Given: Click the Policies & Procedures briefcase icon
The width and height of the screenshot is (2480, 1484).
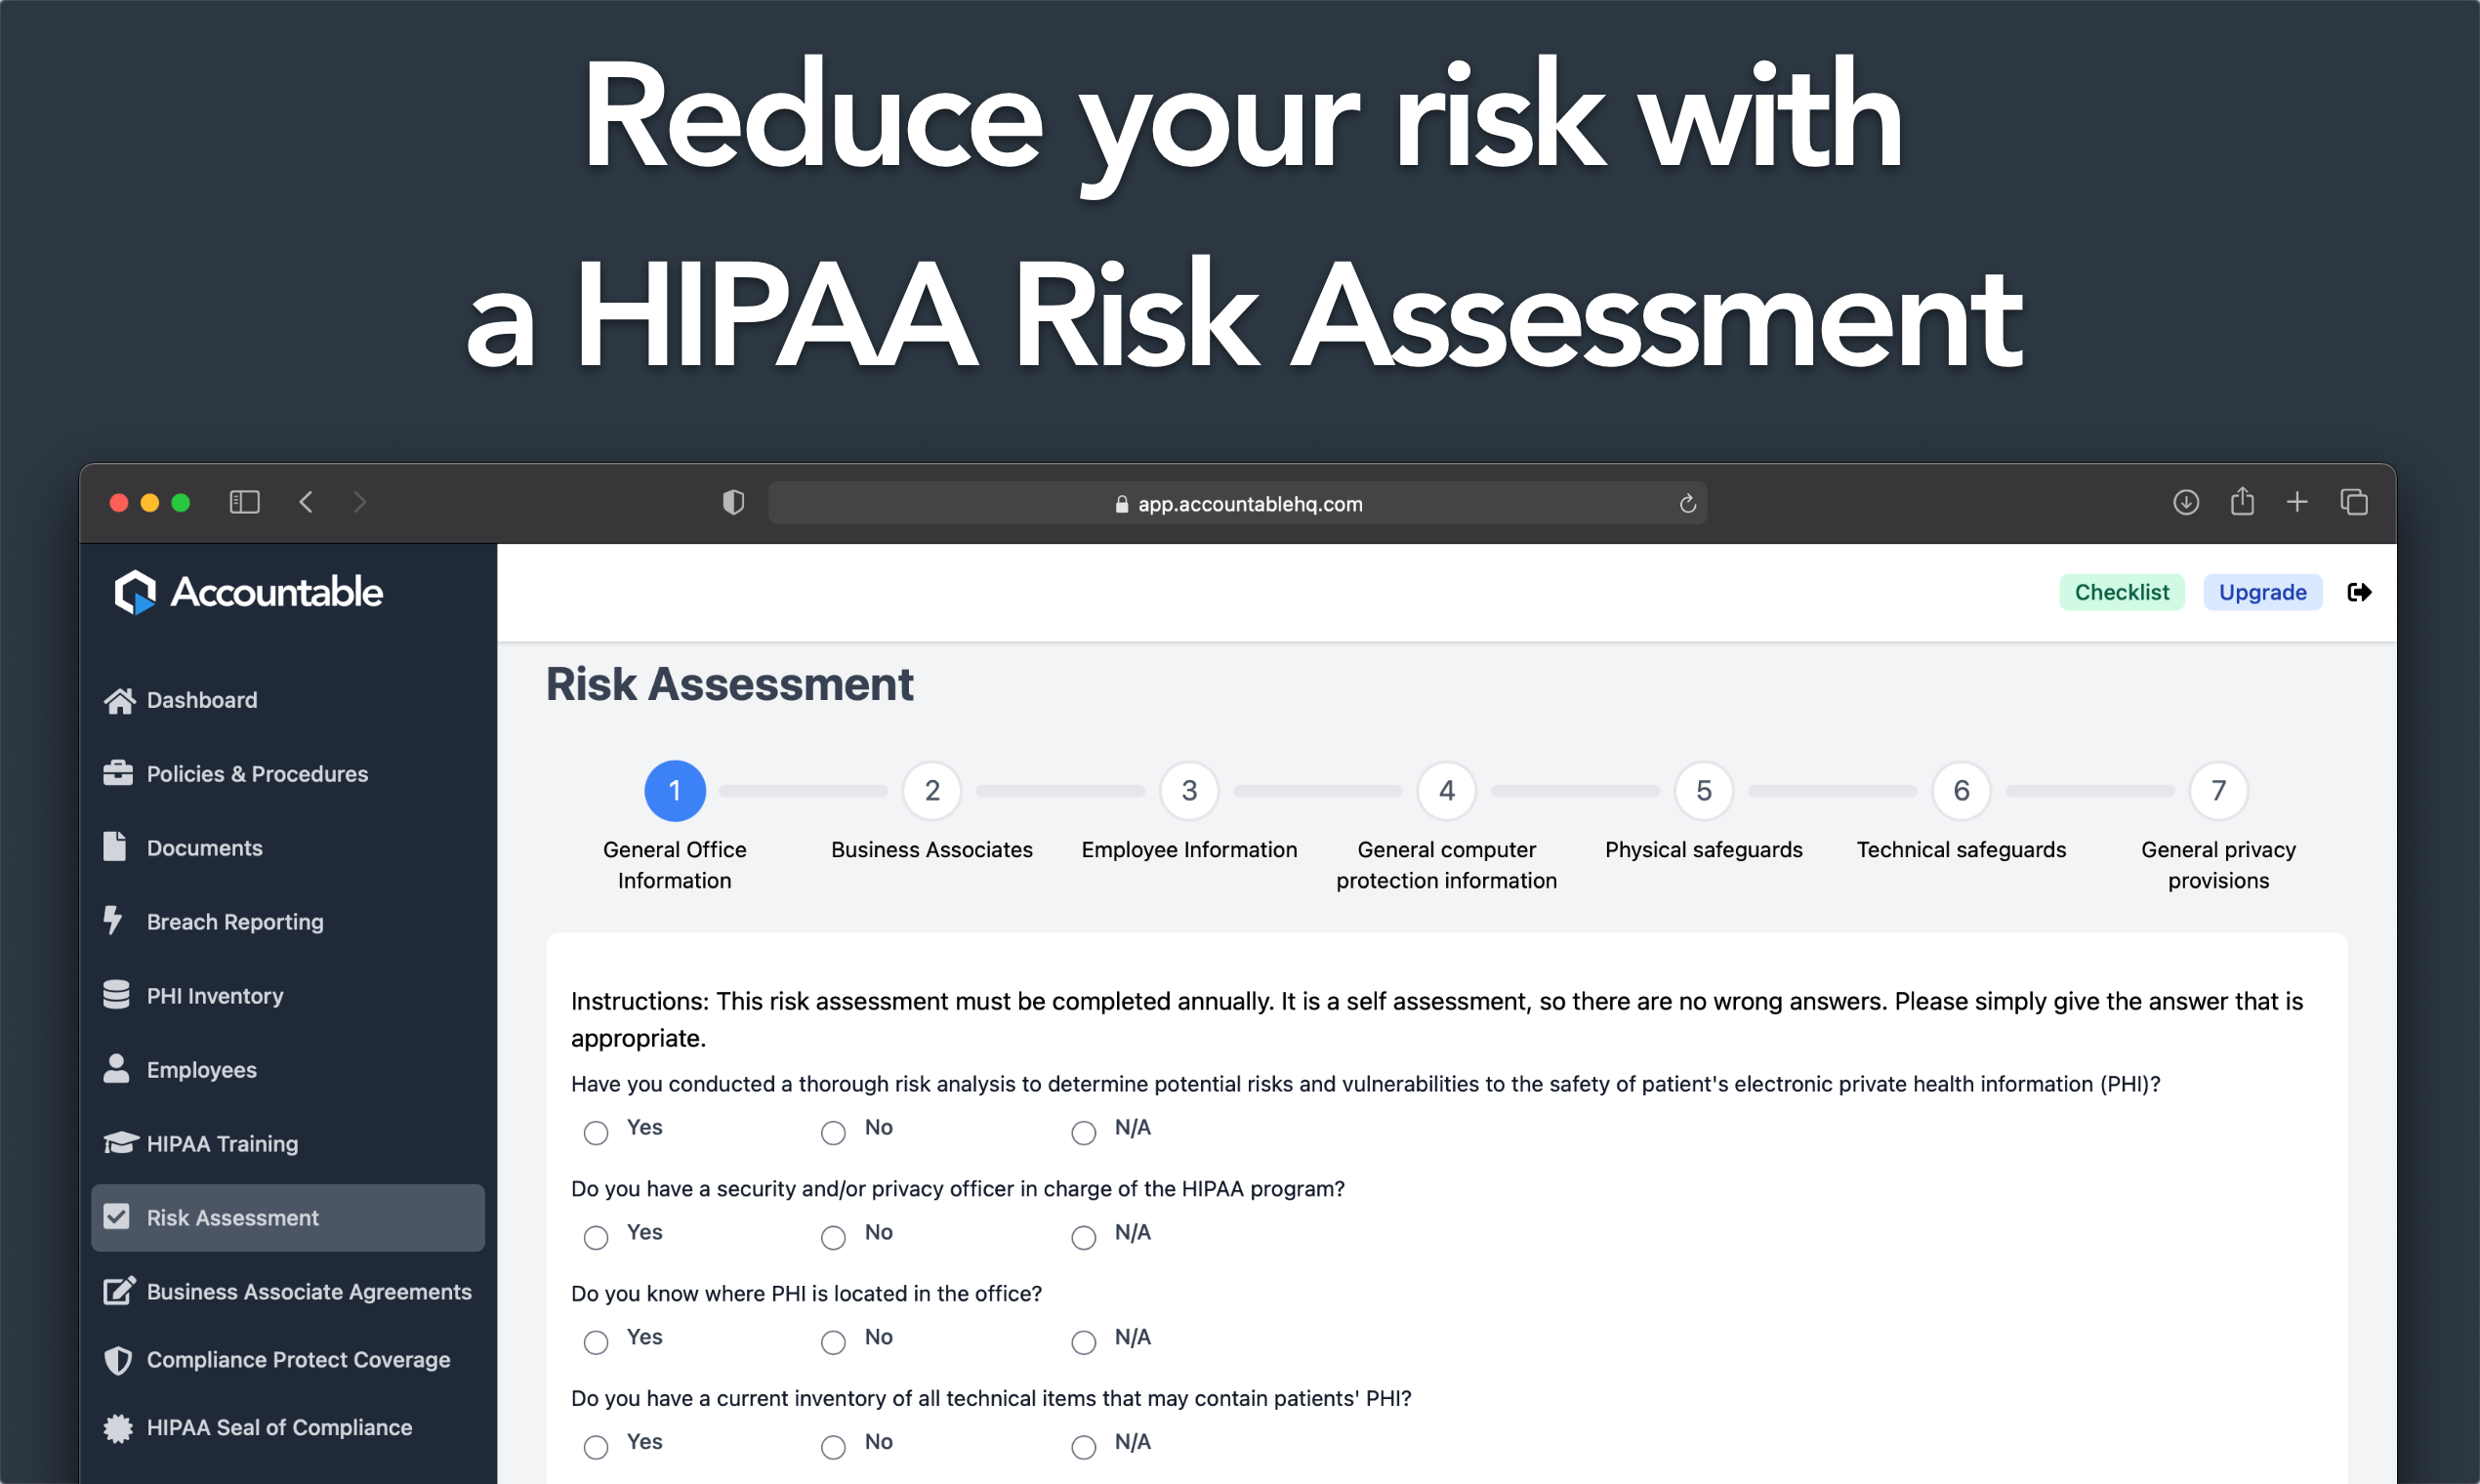Looking at the screenshot, I should tap(118, 773).
